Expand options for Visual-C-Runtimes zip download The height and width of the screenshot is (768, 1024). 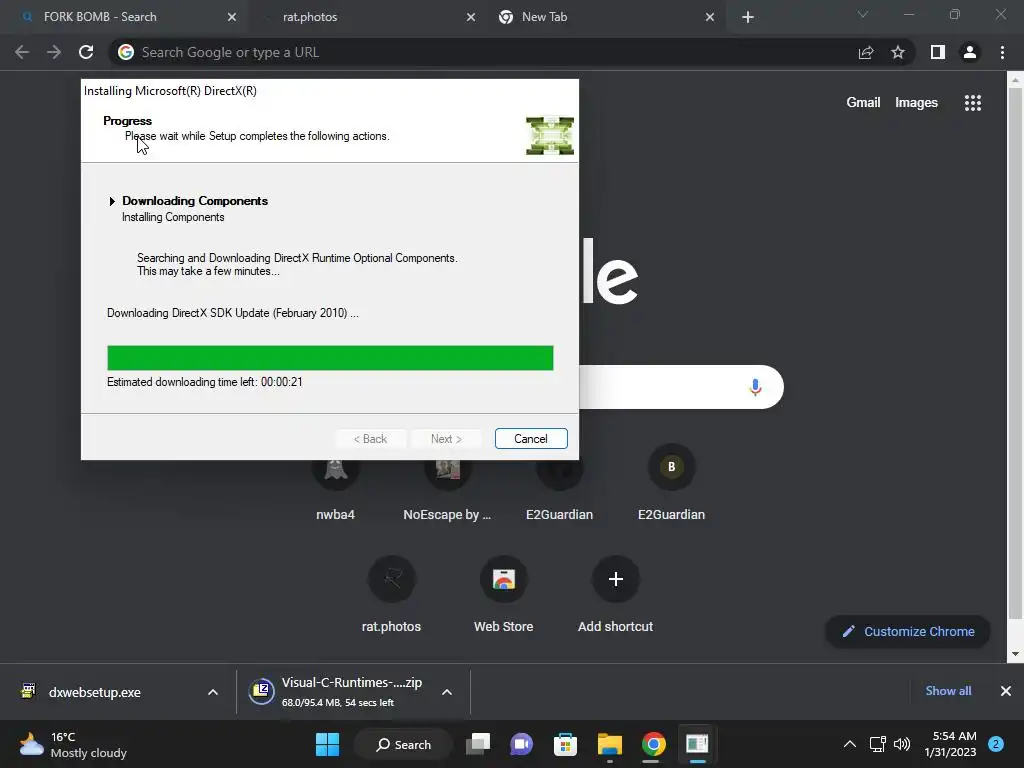tap(447, 692)
